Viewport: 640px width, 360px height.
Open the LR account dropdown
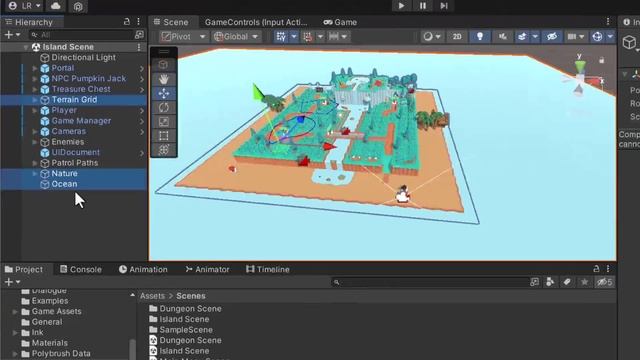pos(24,6)
